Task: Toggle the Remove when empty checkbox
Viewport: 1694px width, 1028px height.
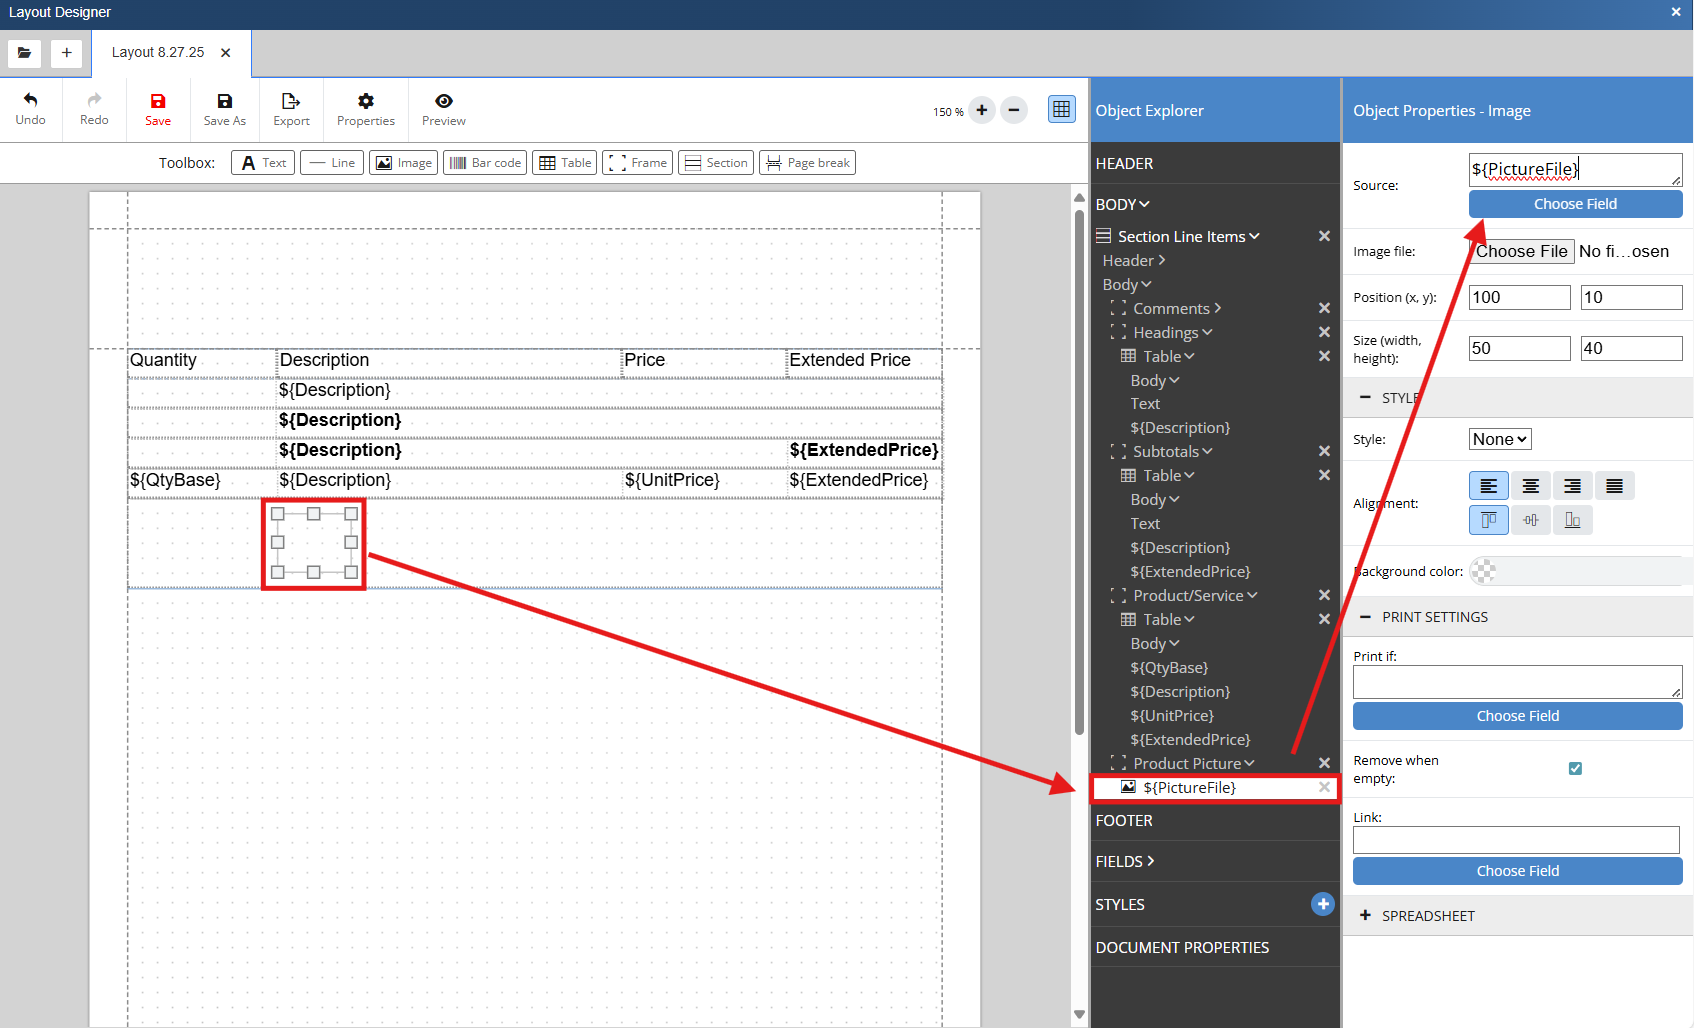Action: [1575, 769]
